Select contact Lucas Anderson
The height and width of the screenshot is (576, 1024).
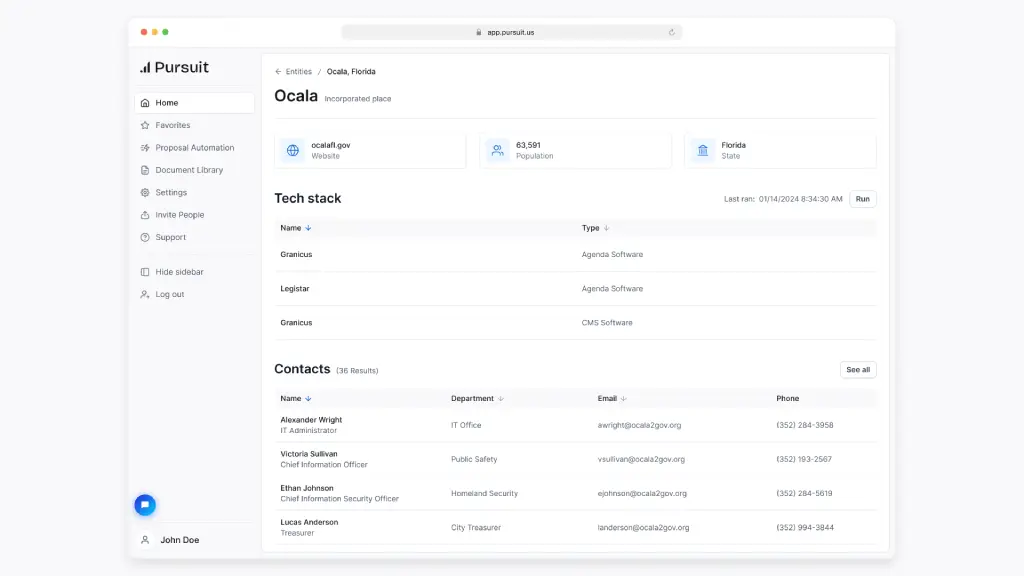(x=309, y=522)
